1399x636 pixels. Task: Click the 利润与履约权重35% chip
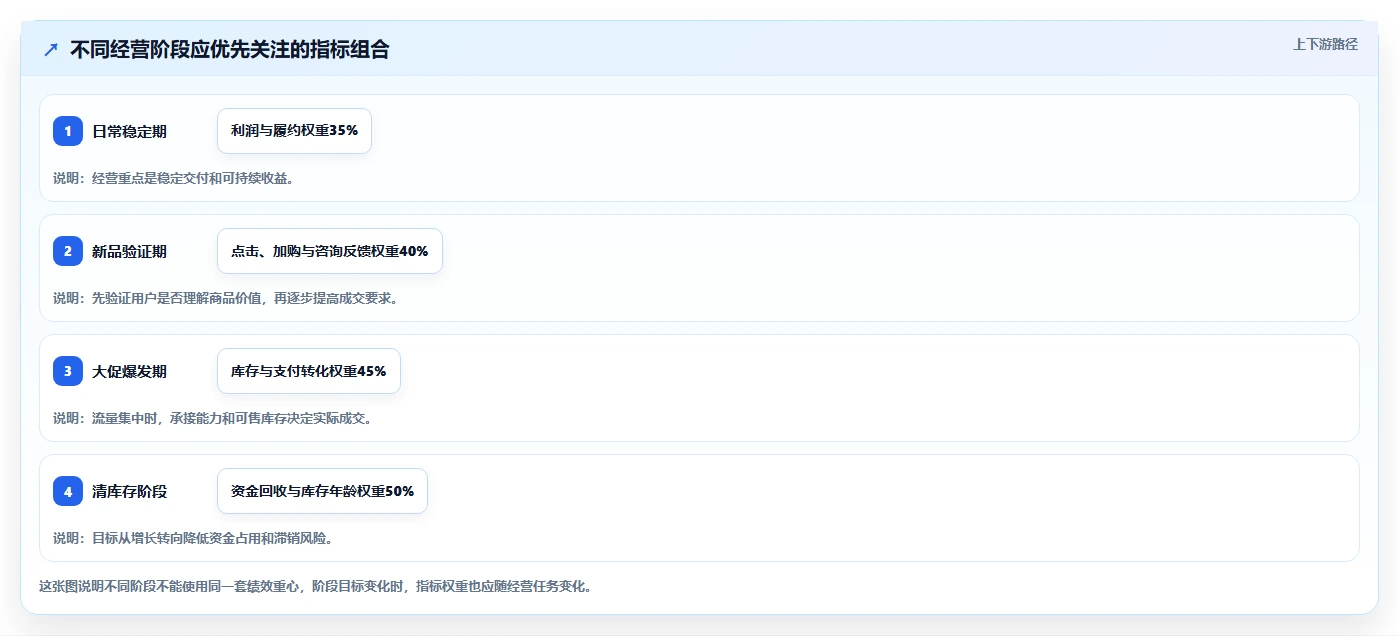pos(294,131)
